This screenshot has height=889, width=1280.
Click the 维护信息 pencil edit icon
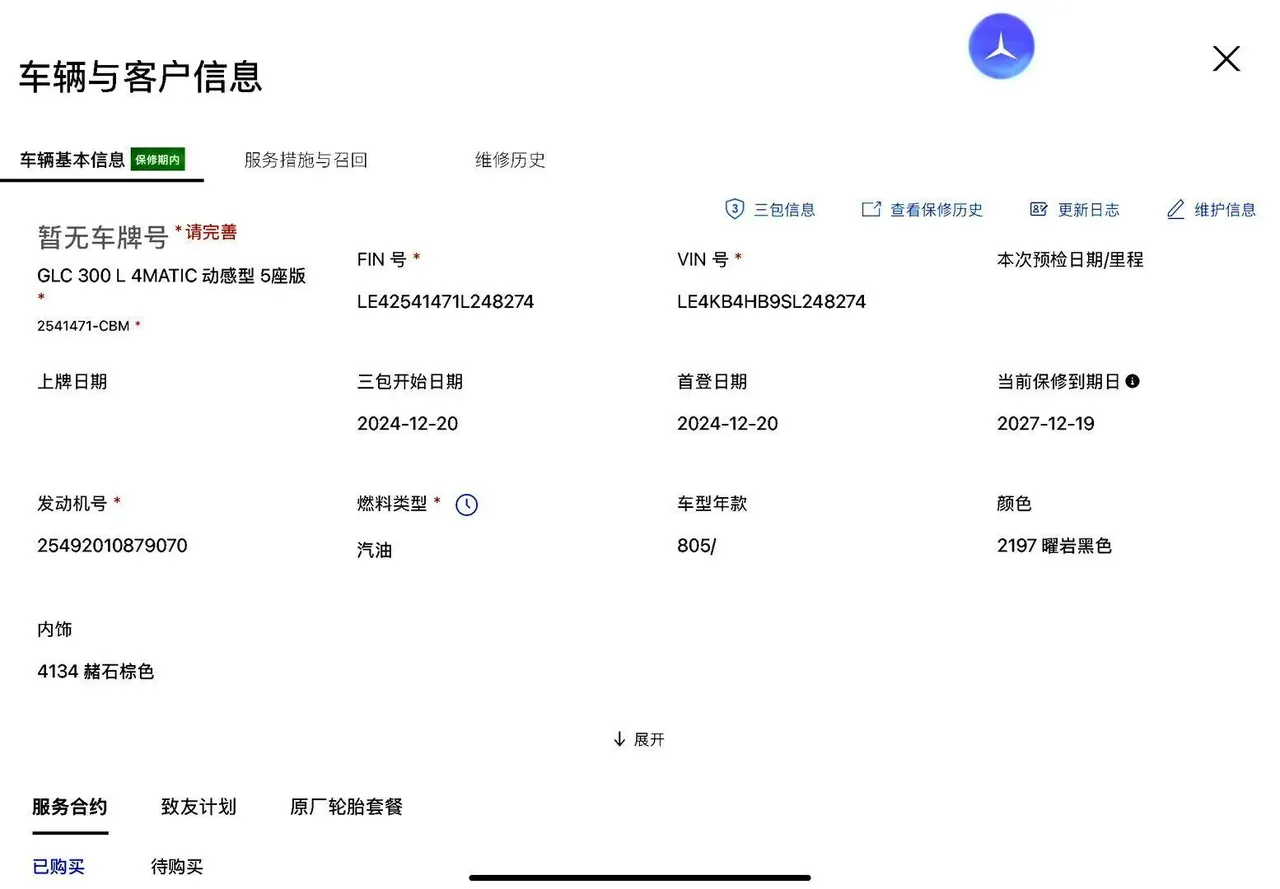pyautogui.click(x=1176, y=209)
